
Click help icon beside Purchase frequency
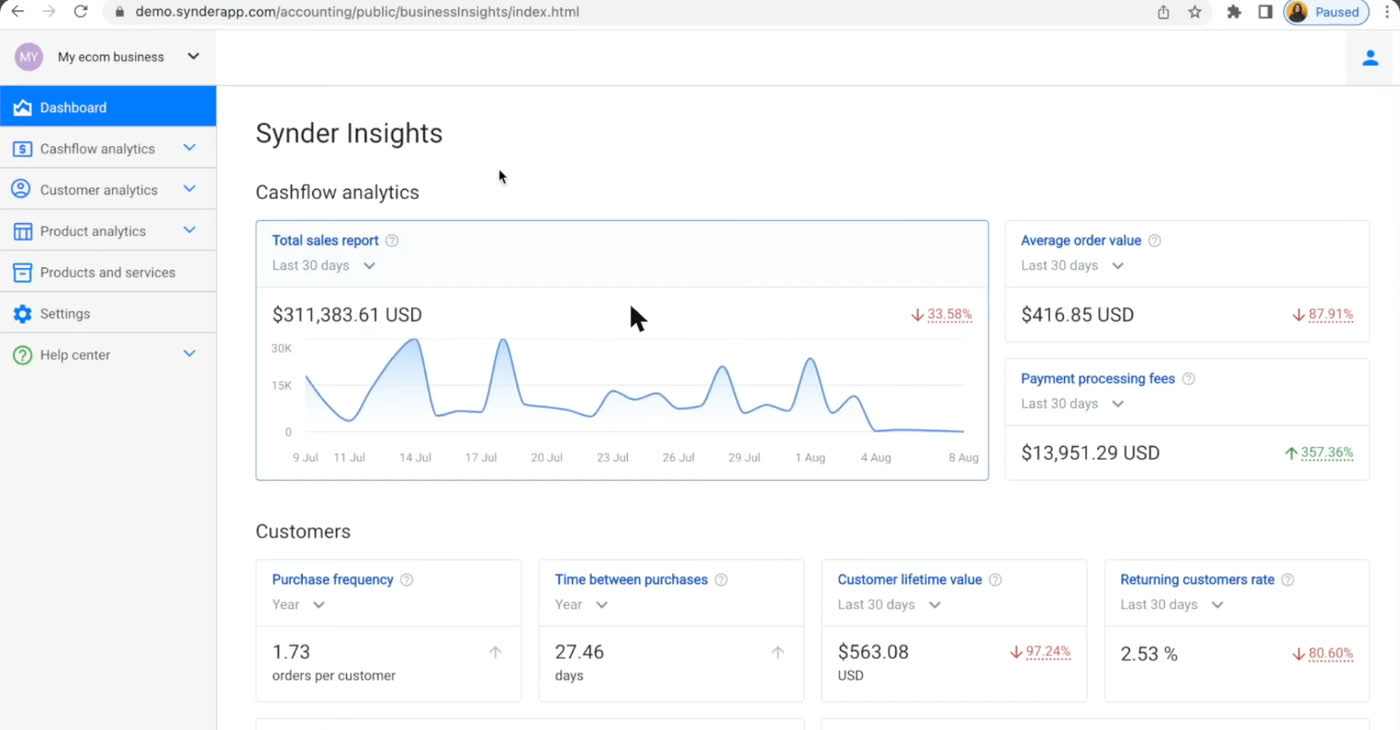pyautogui.click(x=406, y=580)
